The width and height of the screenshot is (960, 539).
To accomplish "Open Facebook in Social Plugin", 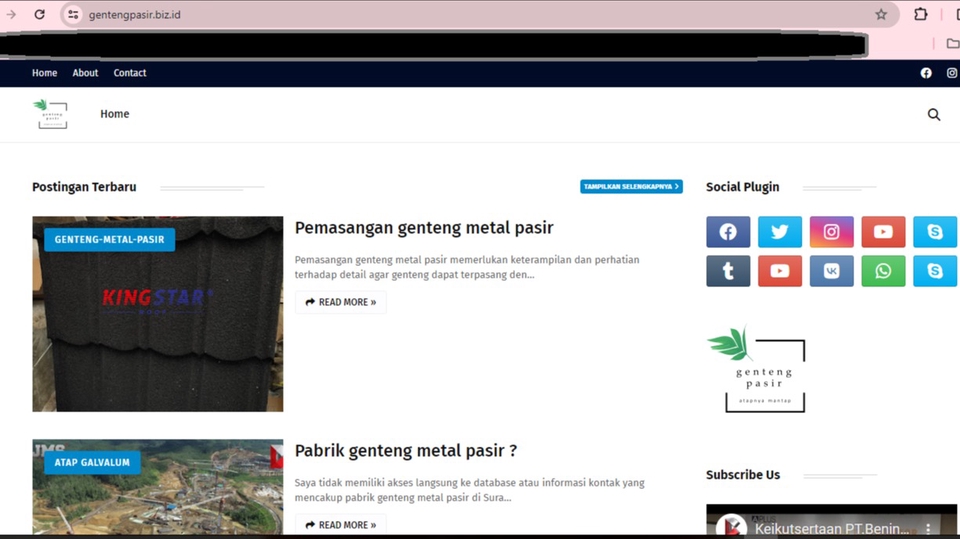I will (x=728, y=232).
